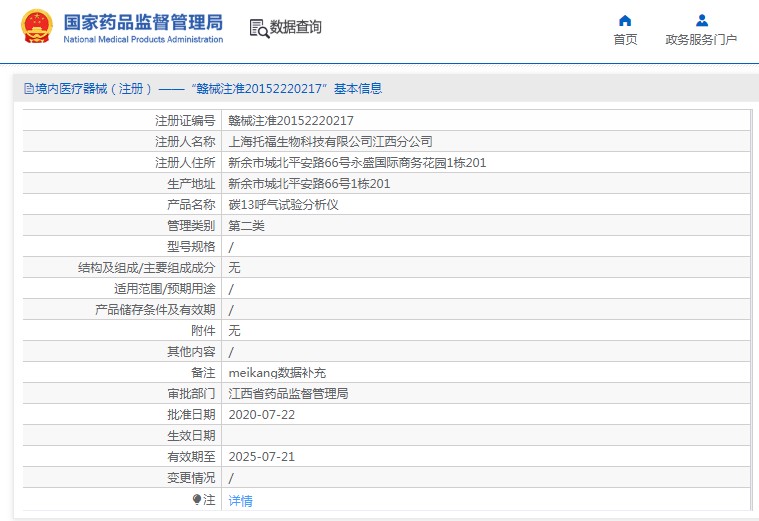The image size is (759, 521).
Task: Click the 数据查询 magnifier icon
Action: coord(259,28)
